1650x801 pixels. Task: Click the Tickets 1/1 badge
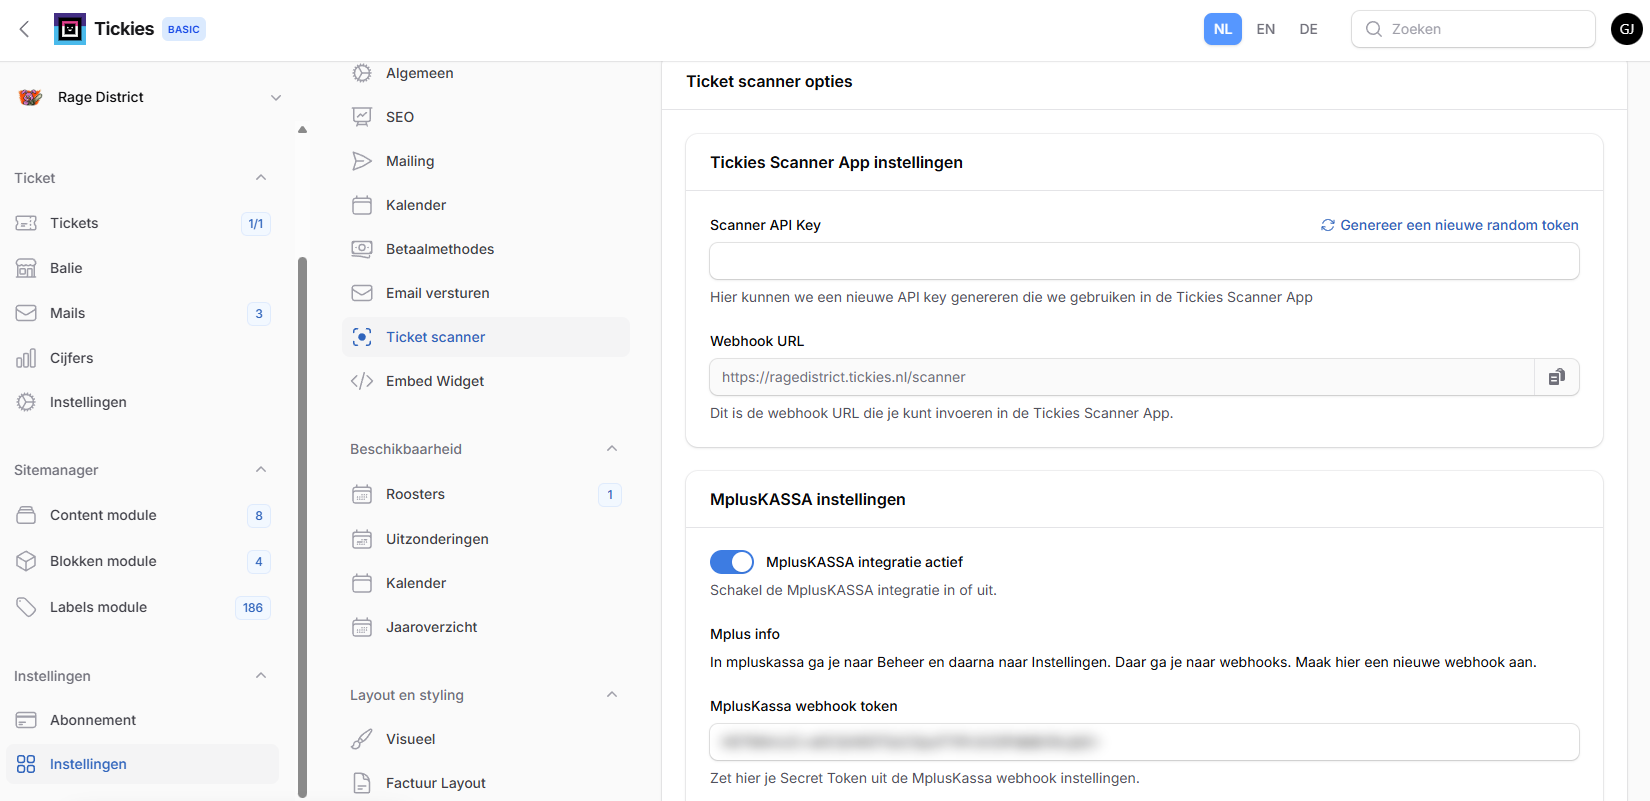[x=256, y=224]
